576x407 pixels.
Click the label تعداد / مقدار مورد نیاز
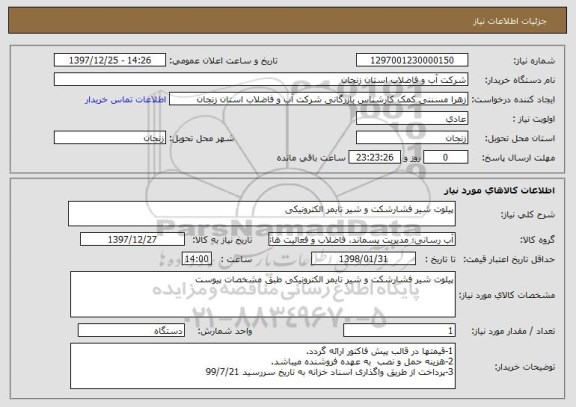(x=513, y=331)
